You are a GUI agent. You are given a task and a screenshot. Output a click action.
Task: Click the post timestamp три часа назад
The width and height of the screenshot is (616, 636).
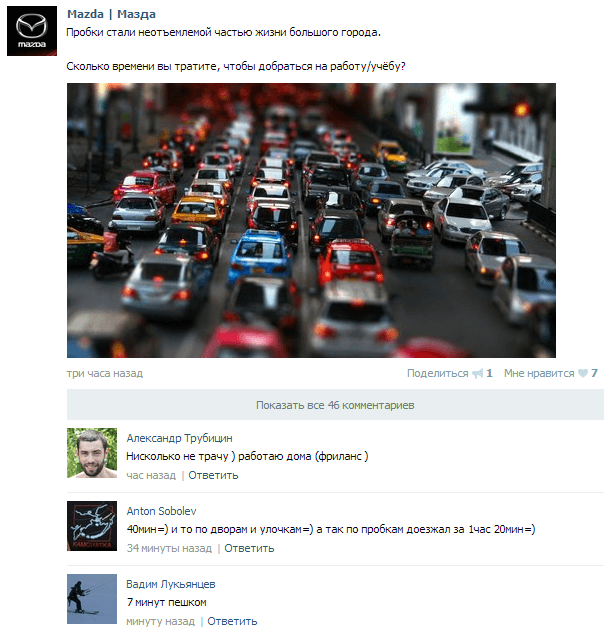[x=105, y=373]
